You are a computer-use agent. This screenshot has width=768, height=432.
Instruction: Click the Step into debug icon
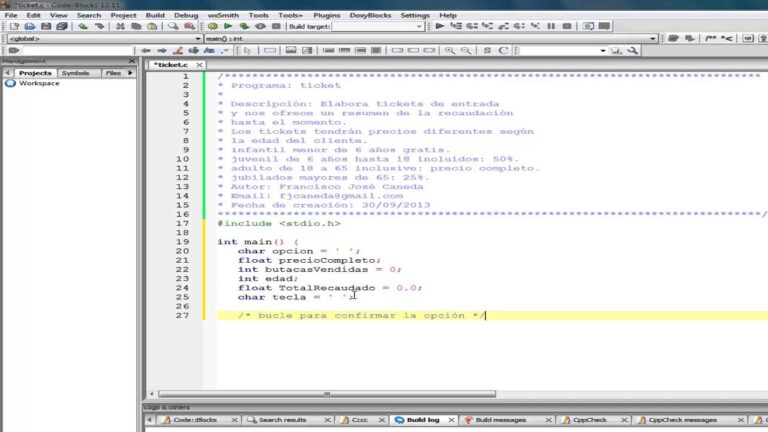tap(487, 26)
